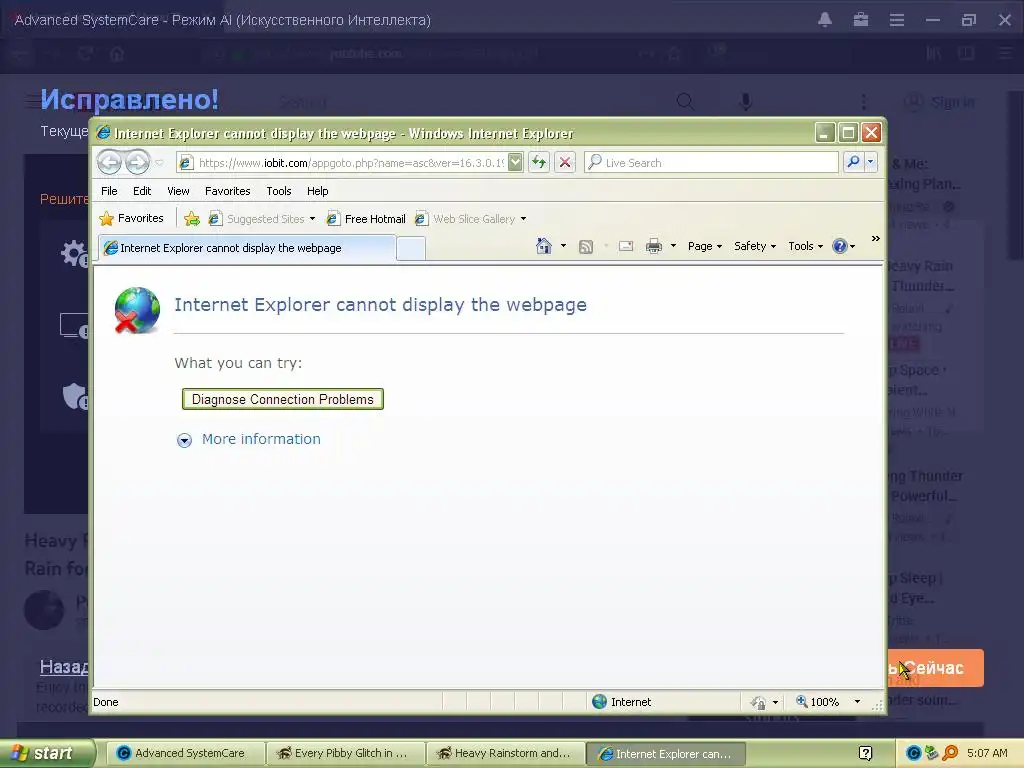1024x768 pixels.
Task: Open Suggested Sites dropdown
Action: coord(261,219)
